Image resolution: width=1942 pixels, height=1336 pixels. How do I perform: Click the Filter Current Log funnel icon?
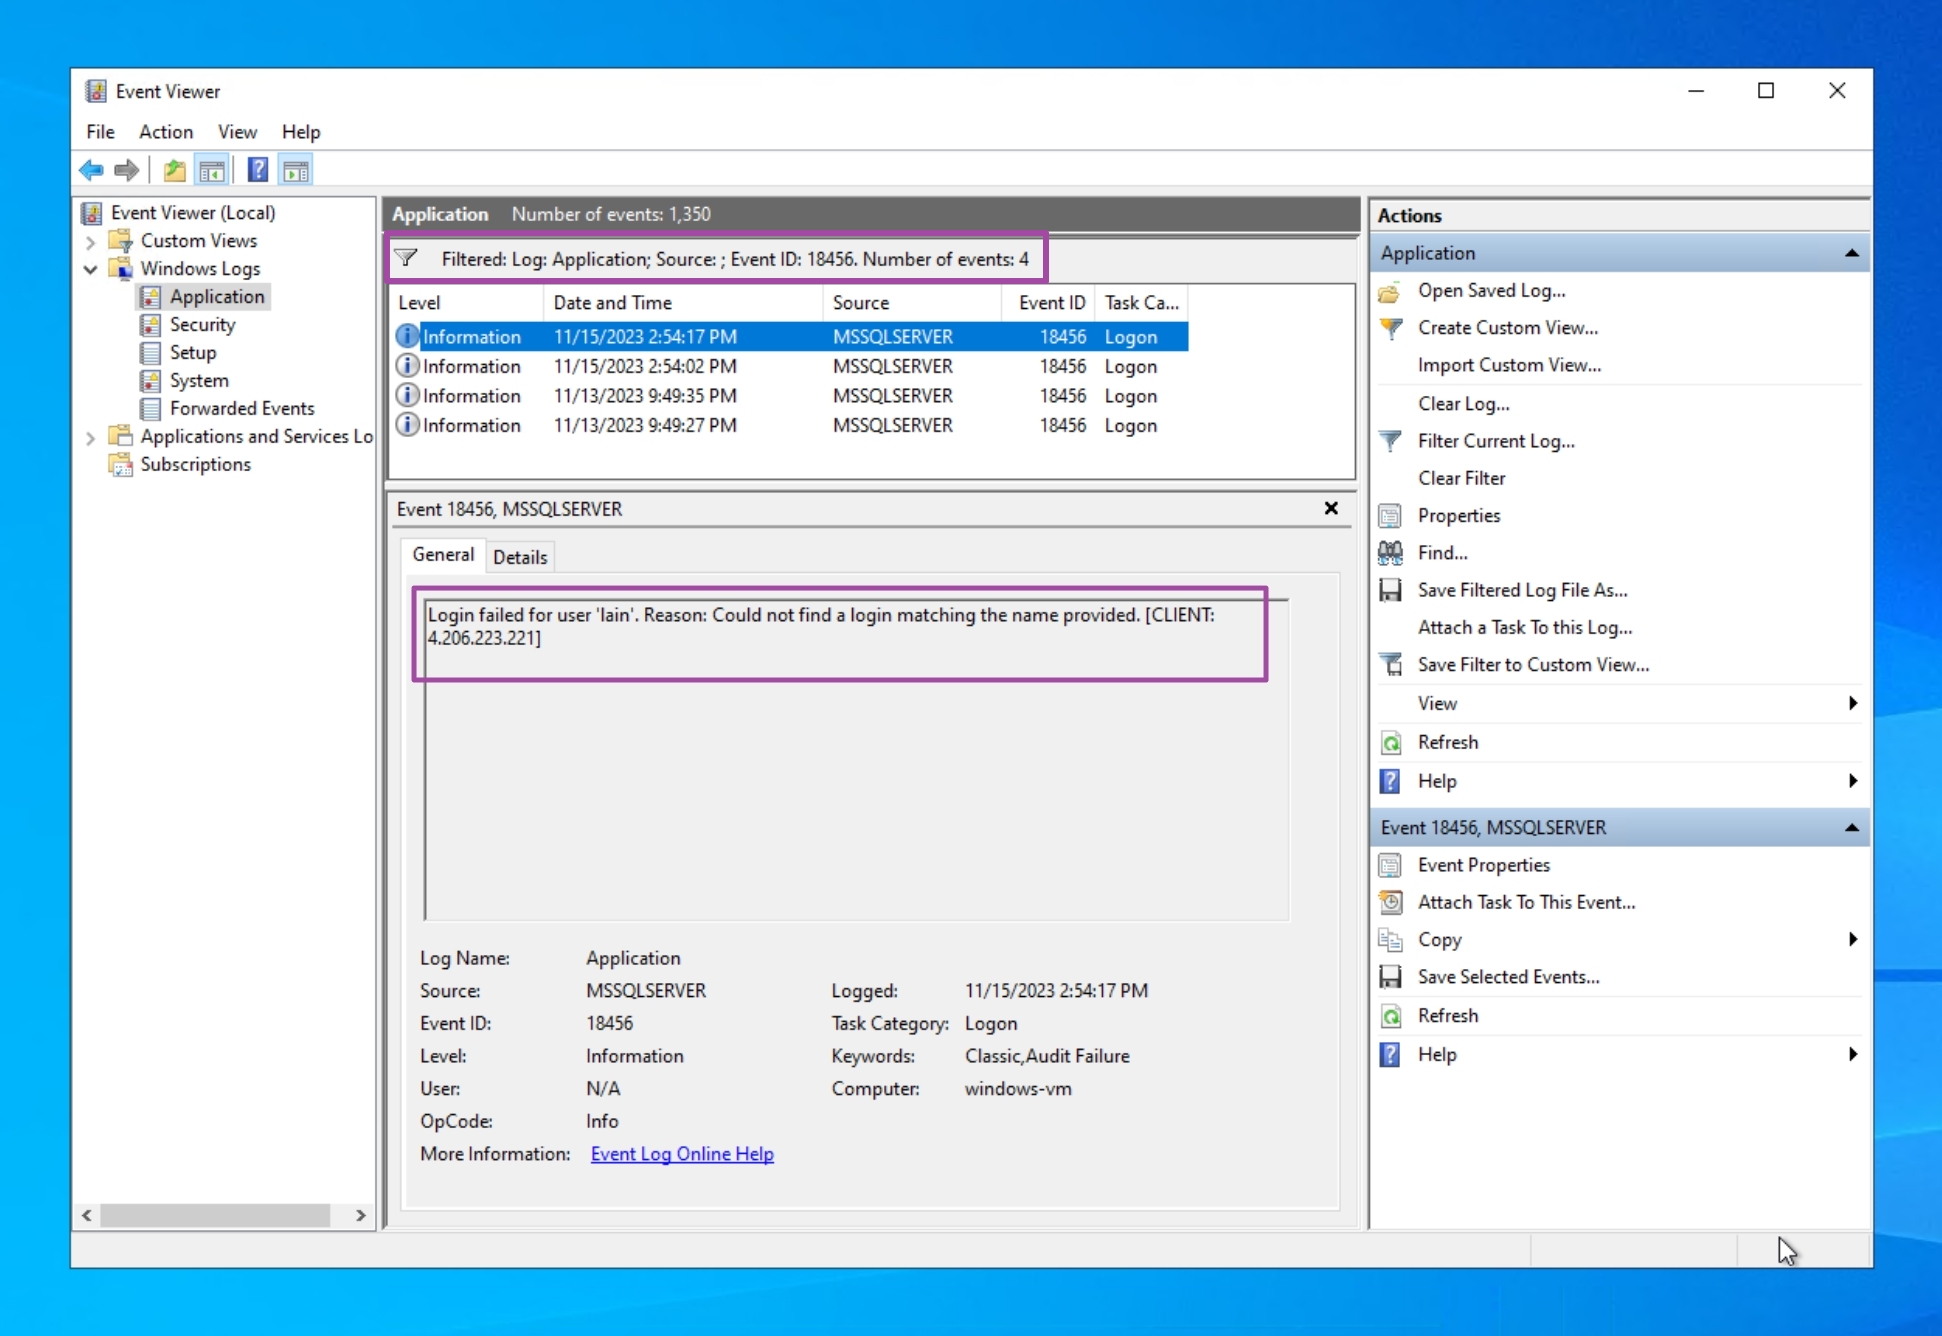[1390, 441]
